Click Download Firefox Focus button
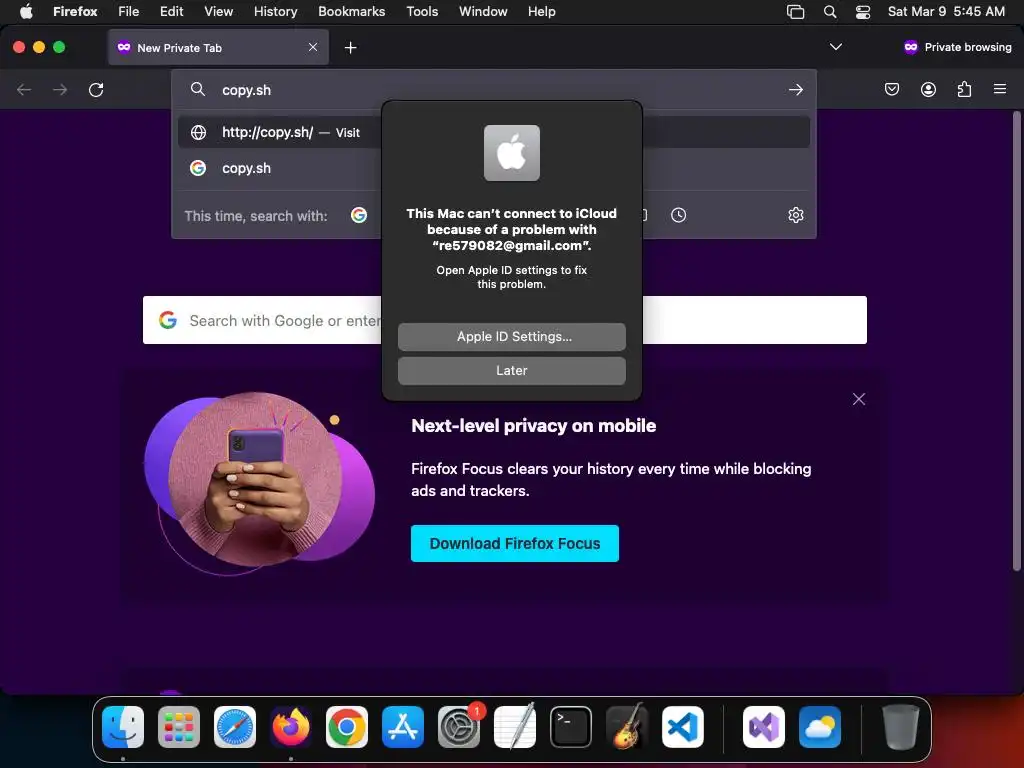 (x=515, y=543)
